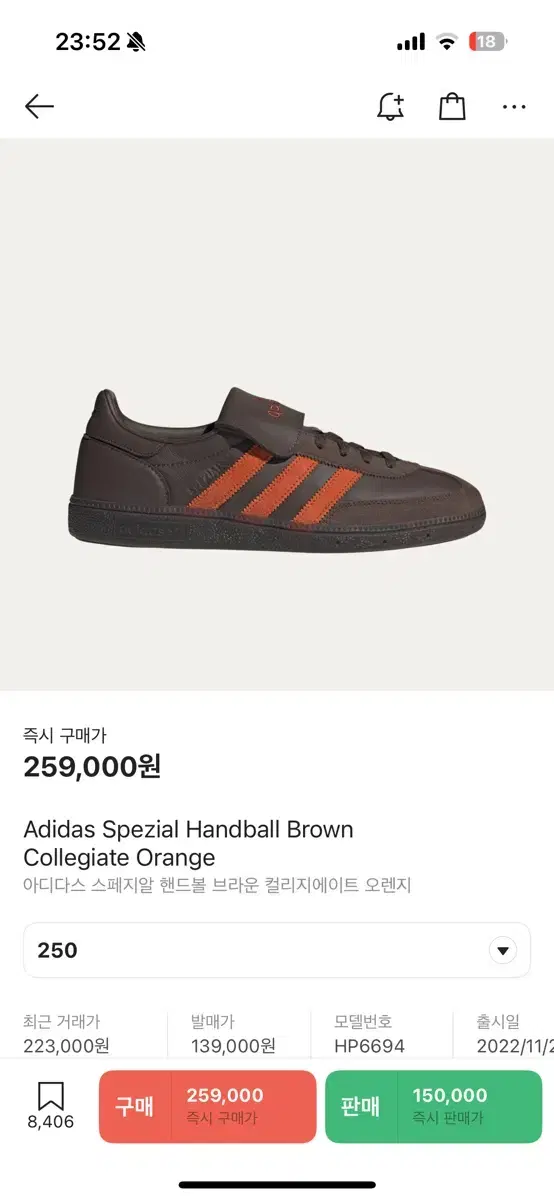554x1200 pixels.
Task: Open the shopping bag icon
Action: tap(452, 106)
